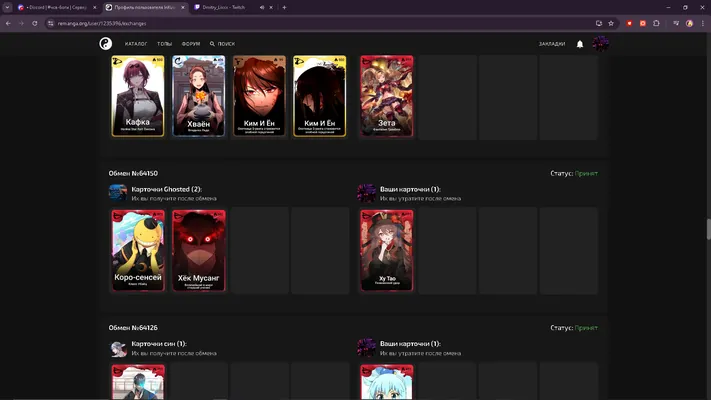The height and width of the screenshot is (400, 711).
Task: Open the user profile avatar in header
Action: pyautogui.click(x=600, y=44)
